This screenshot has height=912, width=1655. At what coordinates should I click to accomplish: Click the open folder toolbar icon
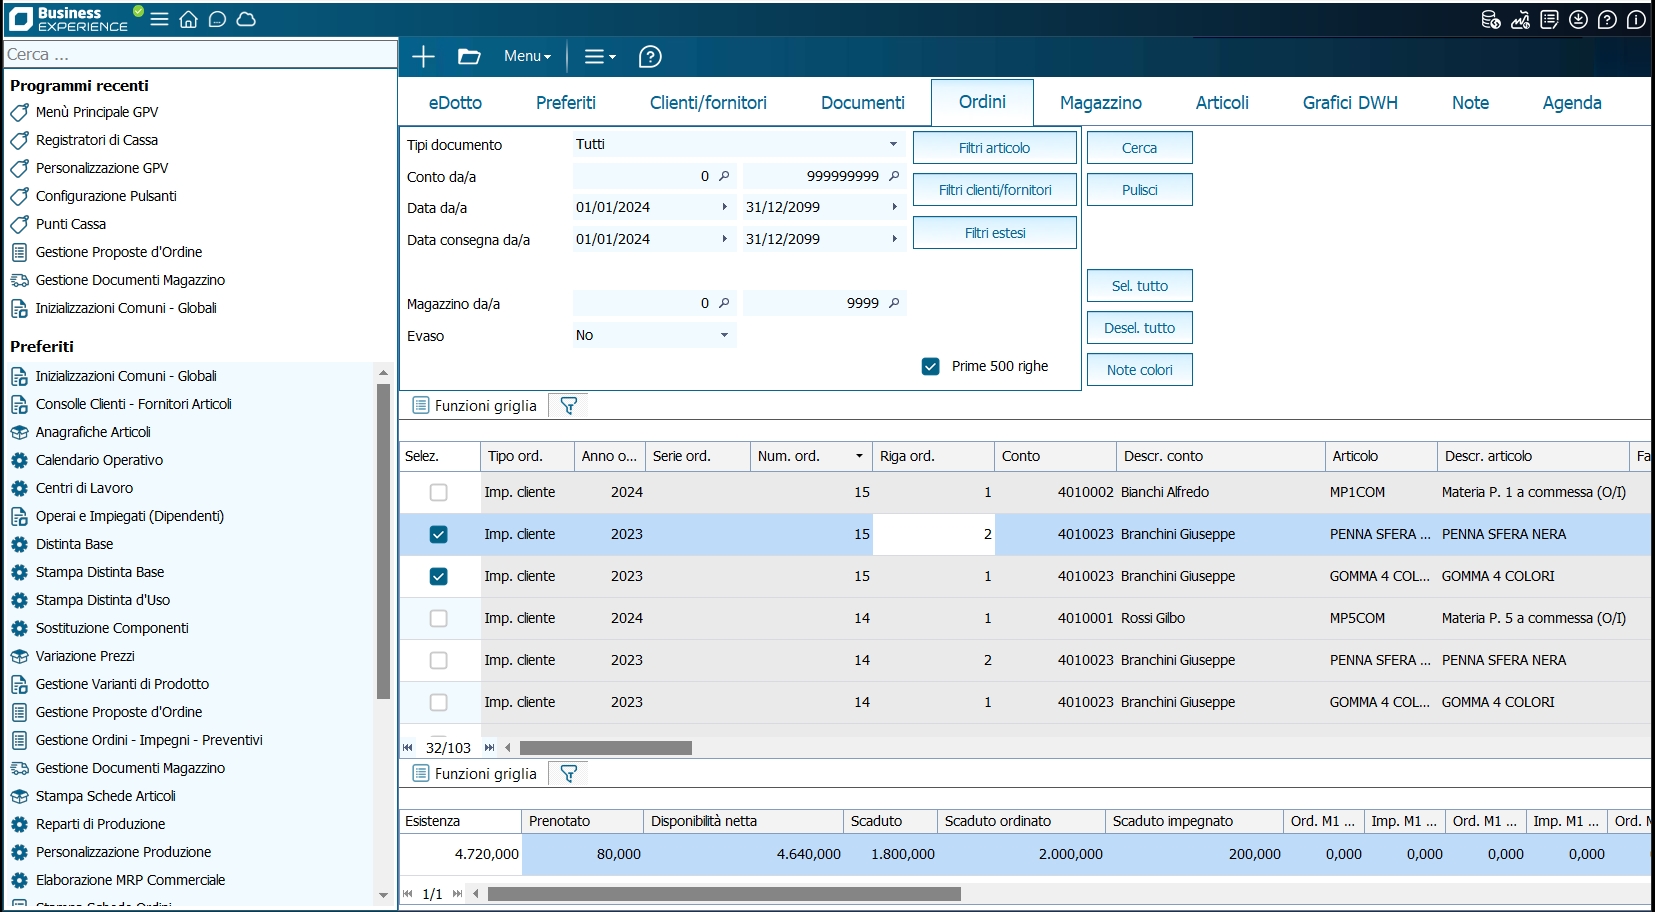point(469,57)
